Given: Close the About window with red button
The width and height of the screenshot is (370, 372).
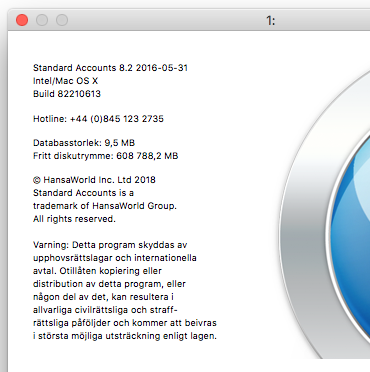Looking at the screenshot, I should (x=22, y=20).
